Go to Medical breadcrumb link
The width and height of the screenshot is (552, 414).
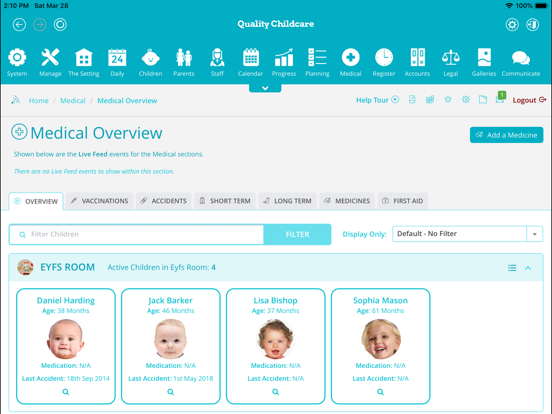point(73,101)
